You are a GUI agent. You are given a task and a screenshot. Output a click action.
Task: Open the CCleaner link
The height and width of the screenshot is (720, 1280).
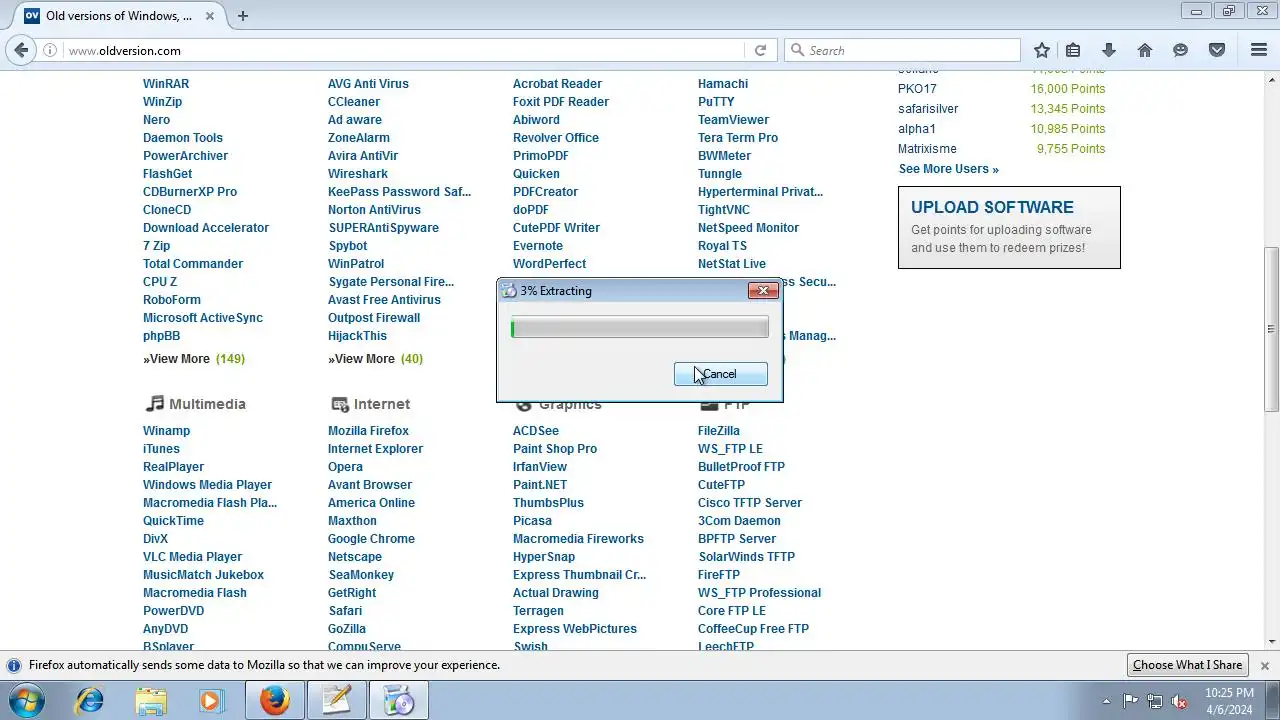[x=354, y=102]
